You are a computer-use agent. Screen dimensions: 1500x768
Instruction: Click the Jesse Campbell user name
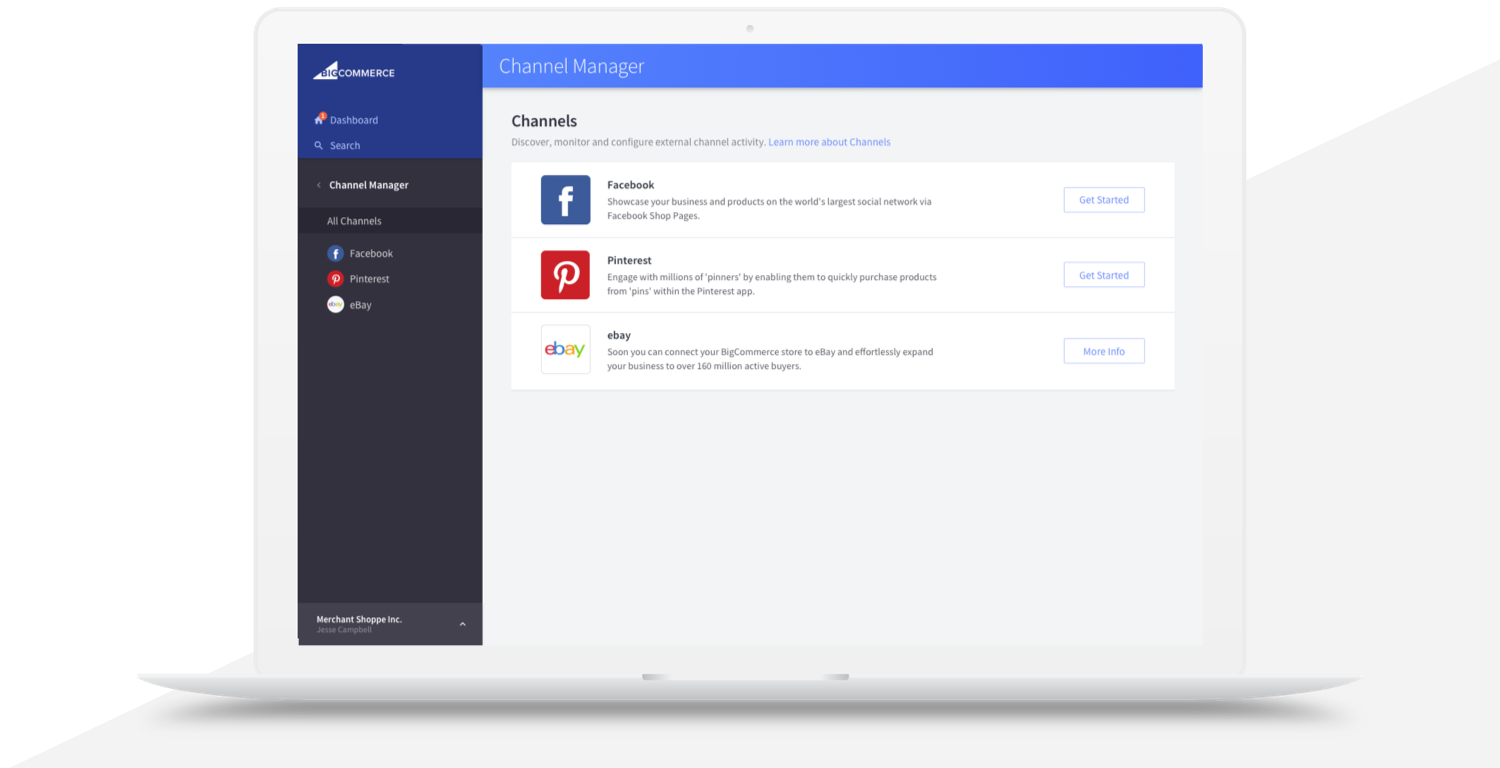tap(344, 630)
